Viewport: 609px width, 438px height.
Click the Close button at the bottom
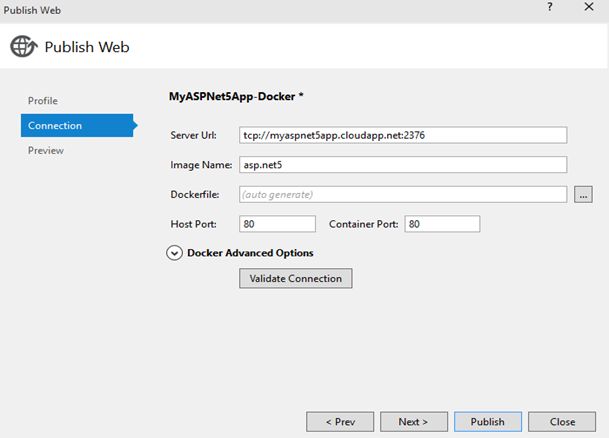pyautogui.click(x=562, y=422)
